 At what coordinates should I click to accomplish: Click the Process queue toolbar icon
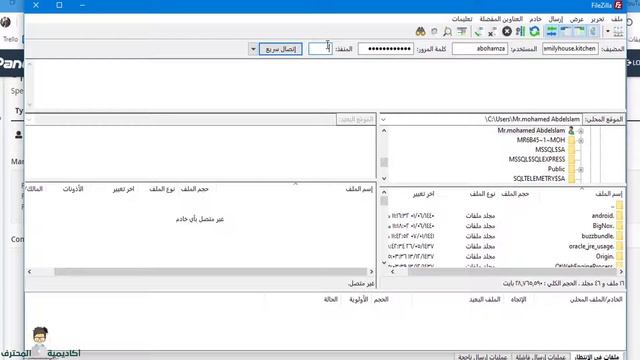pos(520,31)
